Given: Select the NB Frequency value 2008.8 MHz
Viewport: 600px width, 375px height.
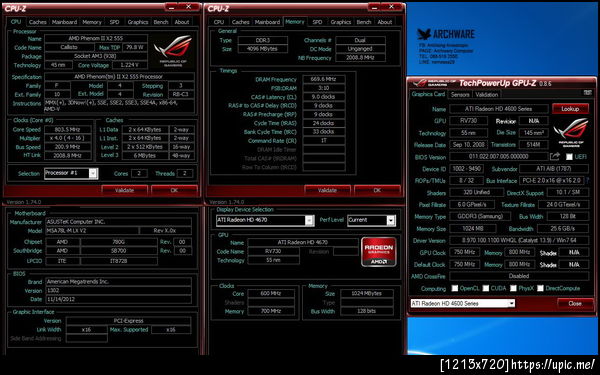Looking at the screenshot, I should (360, 58).
